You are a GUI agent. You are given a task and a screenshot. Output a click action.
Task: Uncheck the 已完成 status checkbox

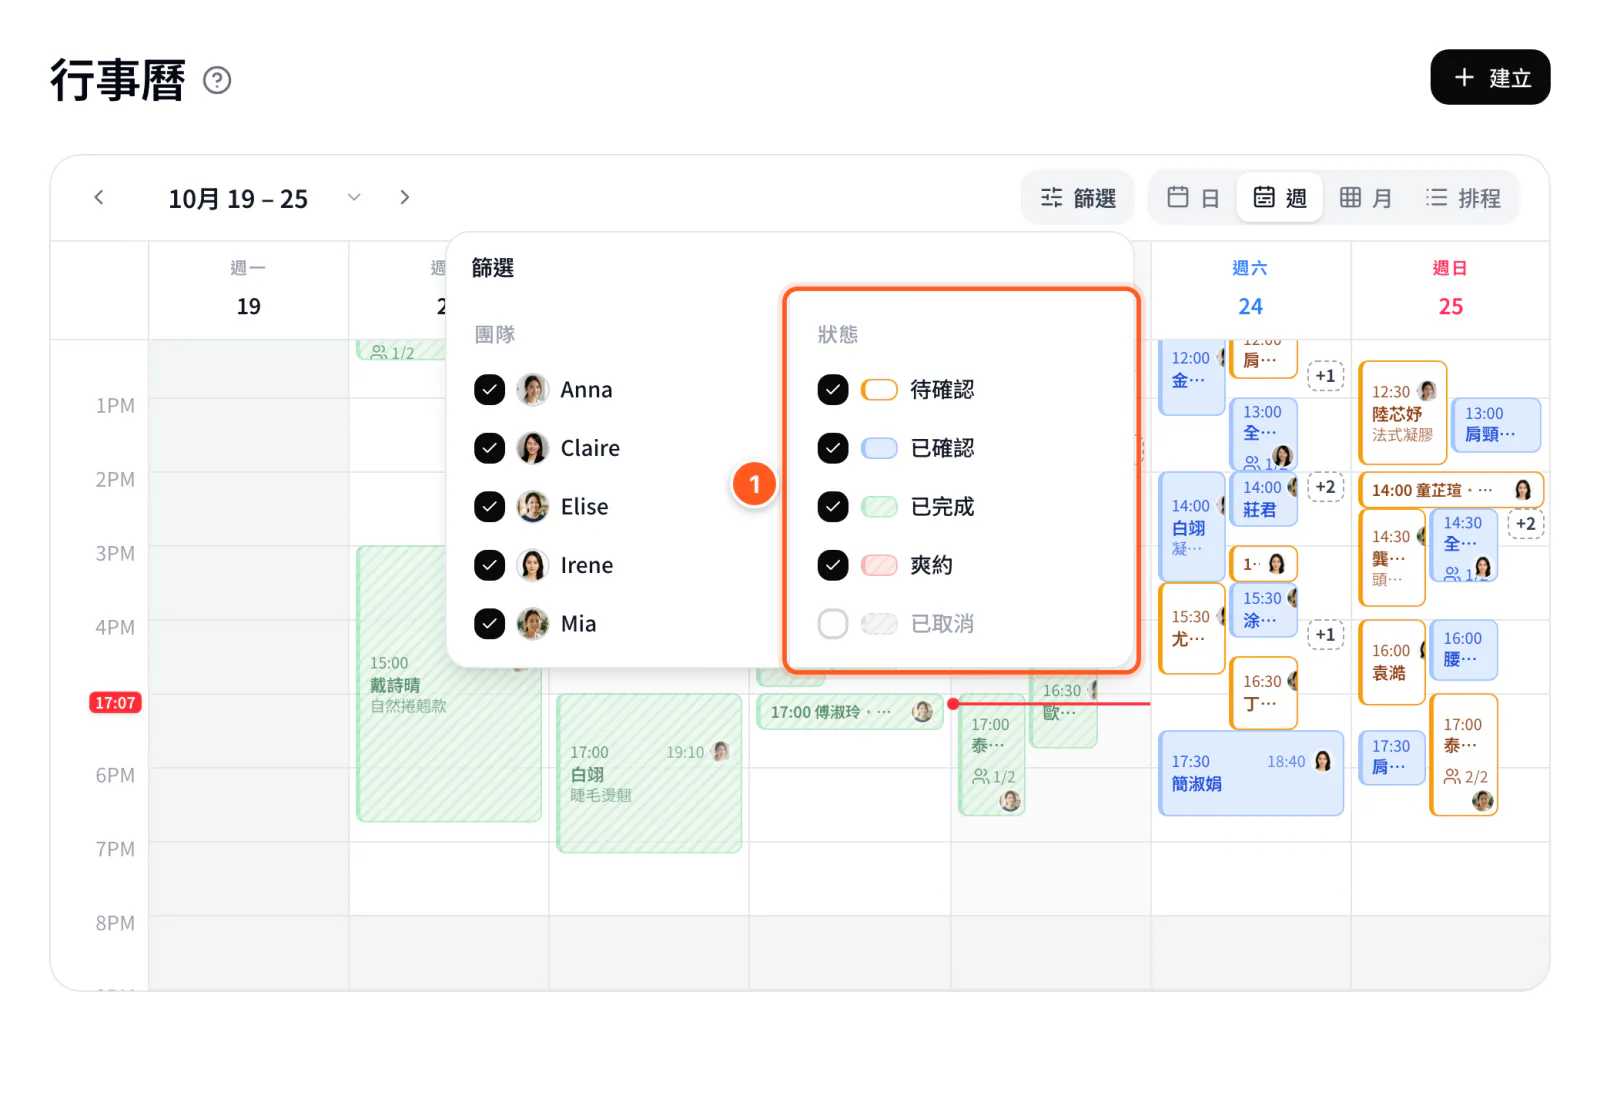pyautogui.click(x=833, y=507)
